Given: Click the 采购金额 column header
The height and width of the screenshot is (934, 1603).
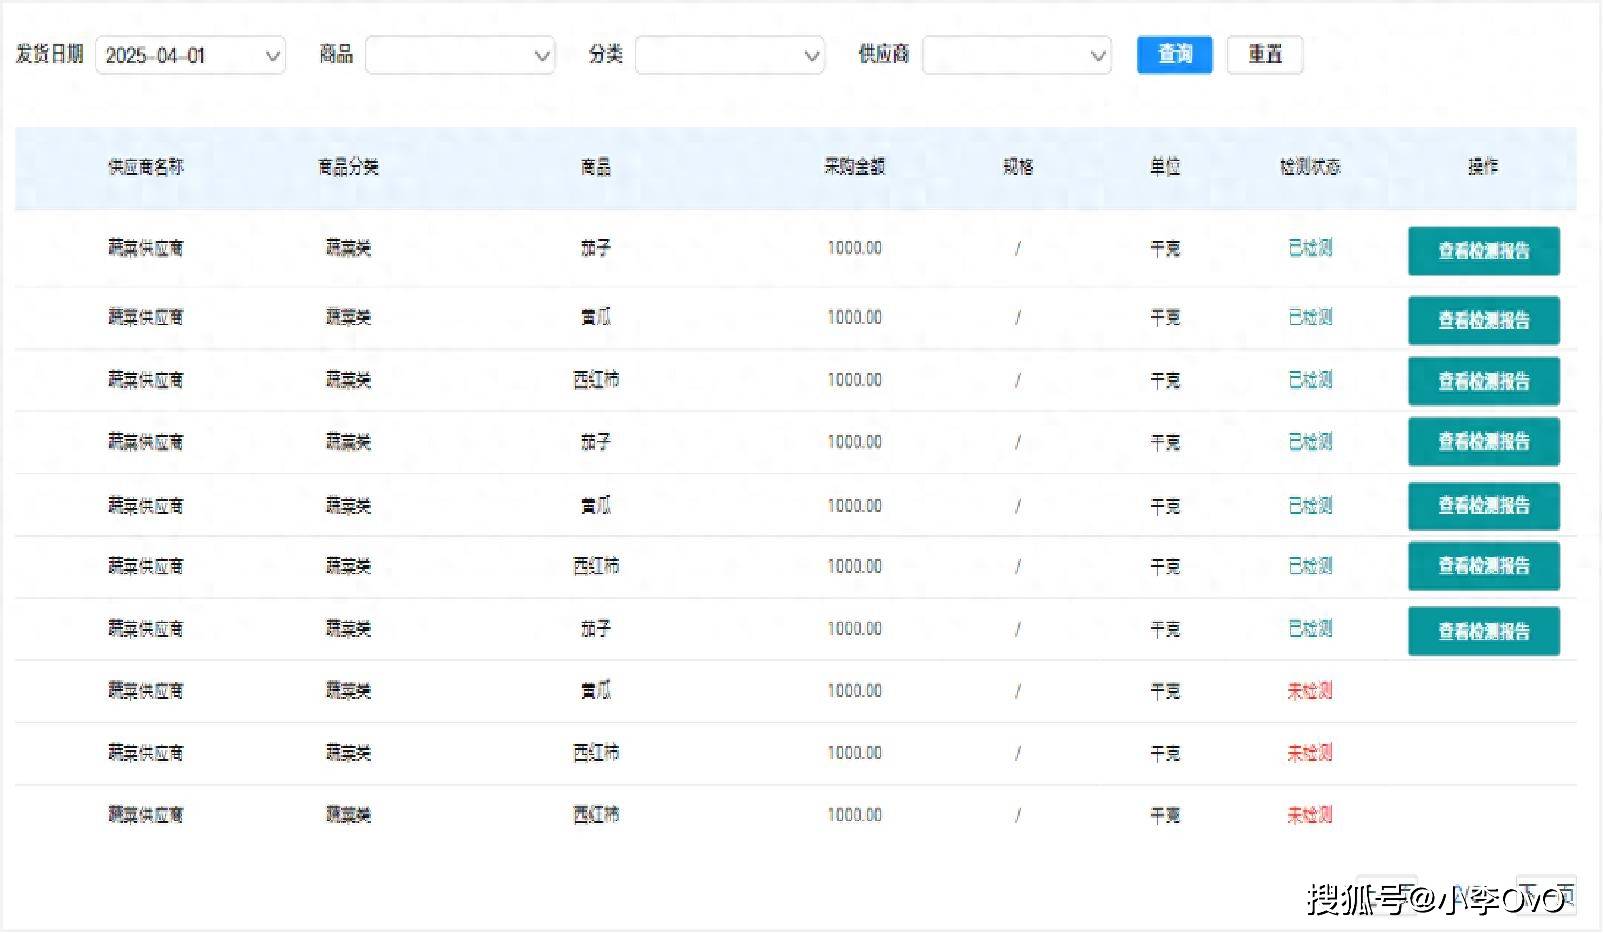Looking at the screenshot, I should 854,167.
